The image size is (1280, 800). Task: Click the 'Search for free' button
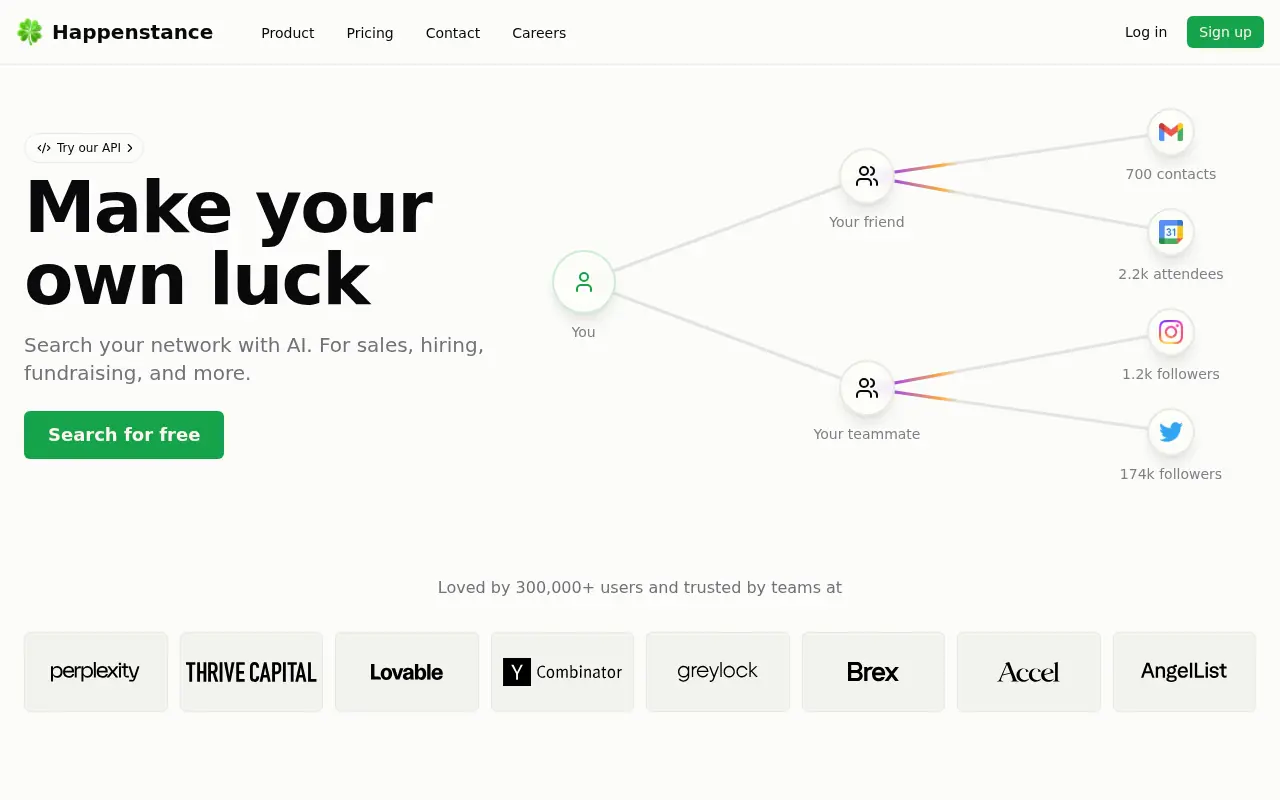pos(124,435)
